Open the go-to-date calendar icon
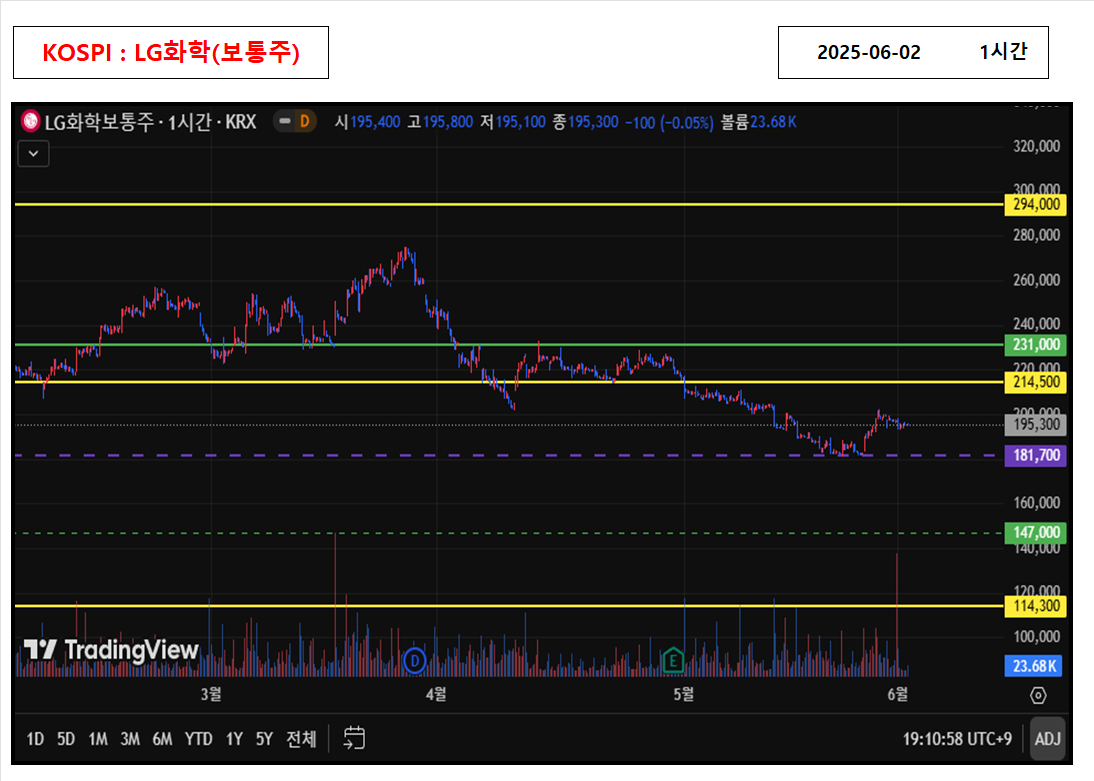 354,738
